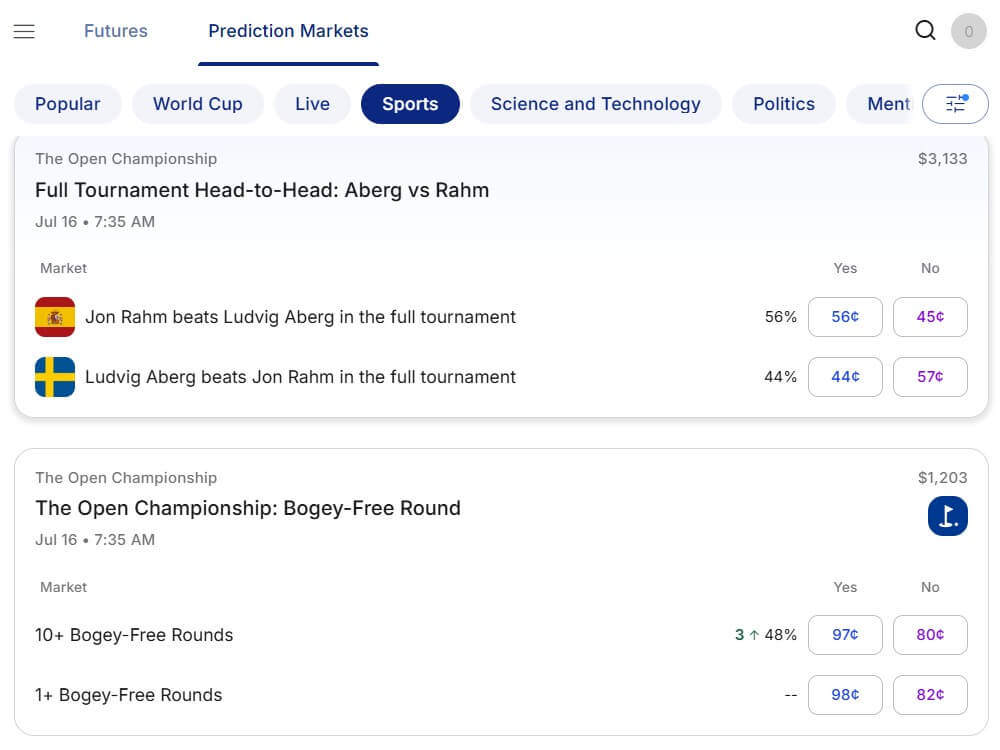The width and height of the screenshot is (1000, 750).
Task: Open the category filter settings icon
Action: click(x=955, y=103)
